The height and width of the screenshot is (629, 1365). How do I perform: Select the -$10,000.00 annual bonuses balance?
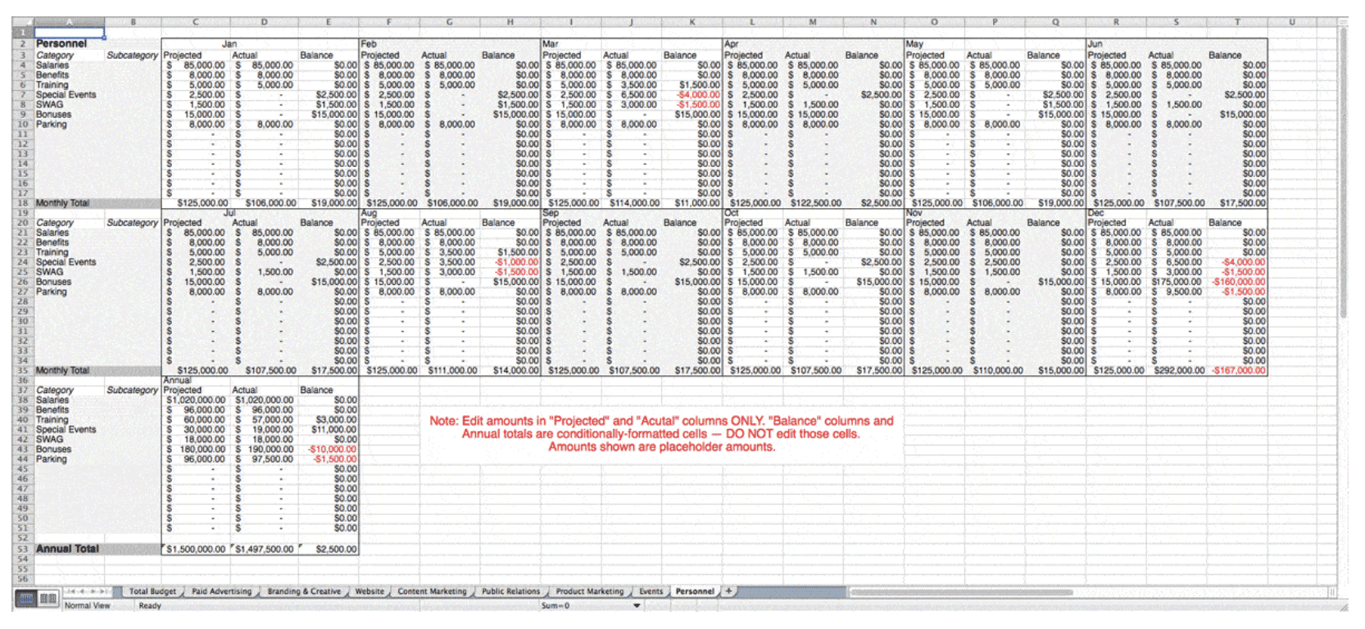pyautogui.click(x=328, y=449)
